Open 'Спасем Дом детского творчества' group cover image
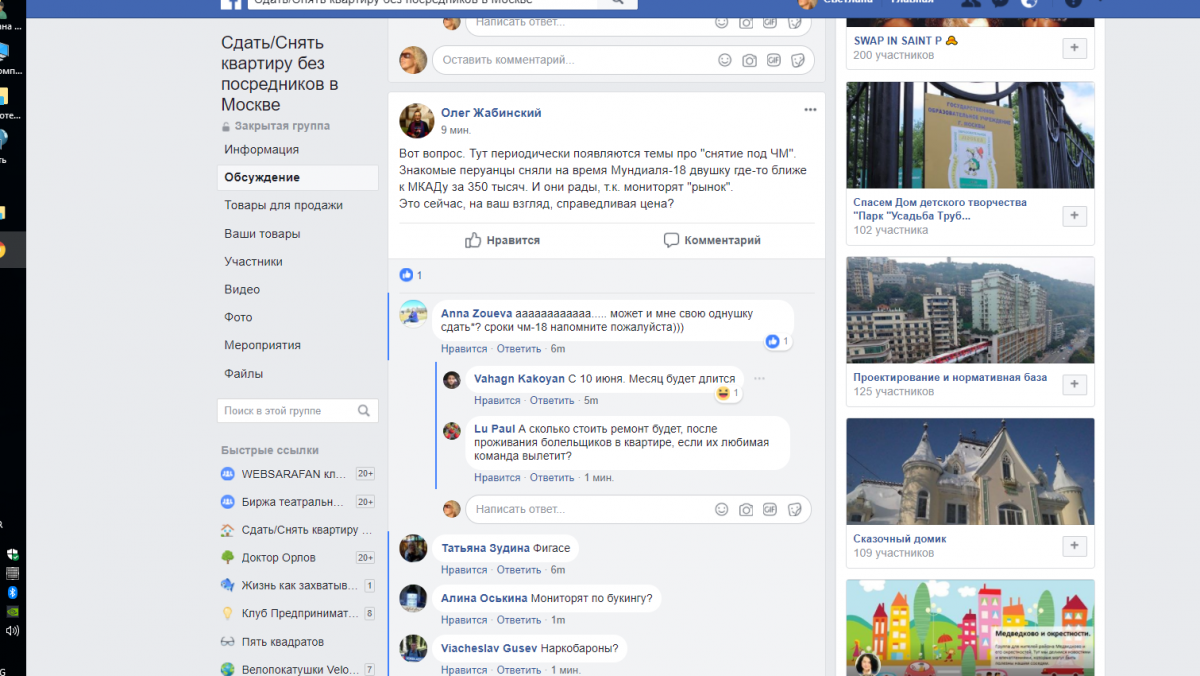Screen dimensions: 1200x676 [970, 135]
